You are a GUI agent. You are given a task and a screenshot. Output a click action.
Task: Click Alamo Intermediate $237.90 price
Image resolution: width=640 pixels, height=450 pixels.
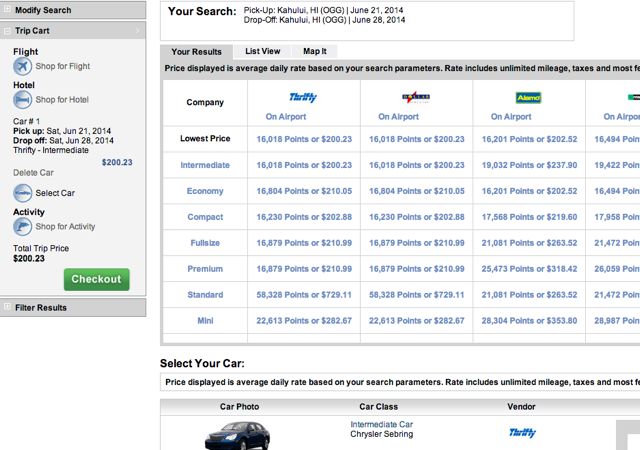point(529,165)
